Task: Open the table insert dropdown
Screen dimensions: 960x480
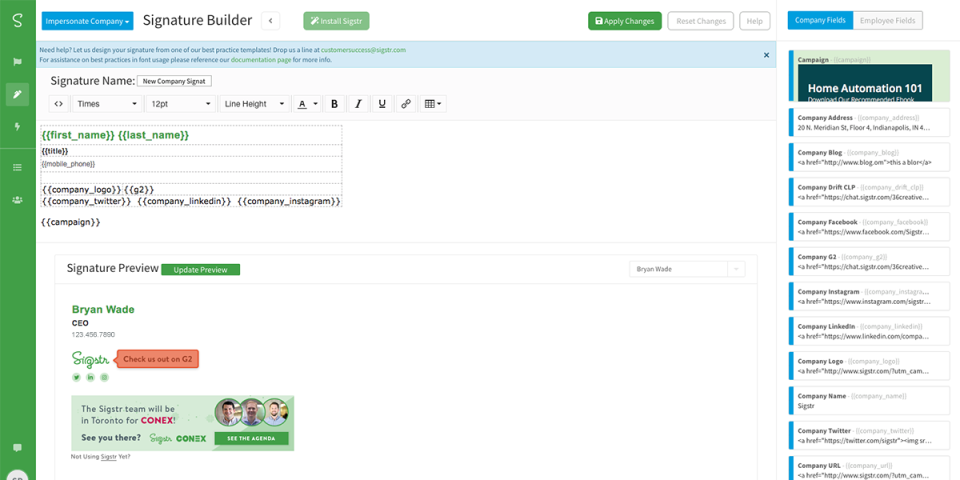Action: pyautogui.click(x=432, y=104)
